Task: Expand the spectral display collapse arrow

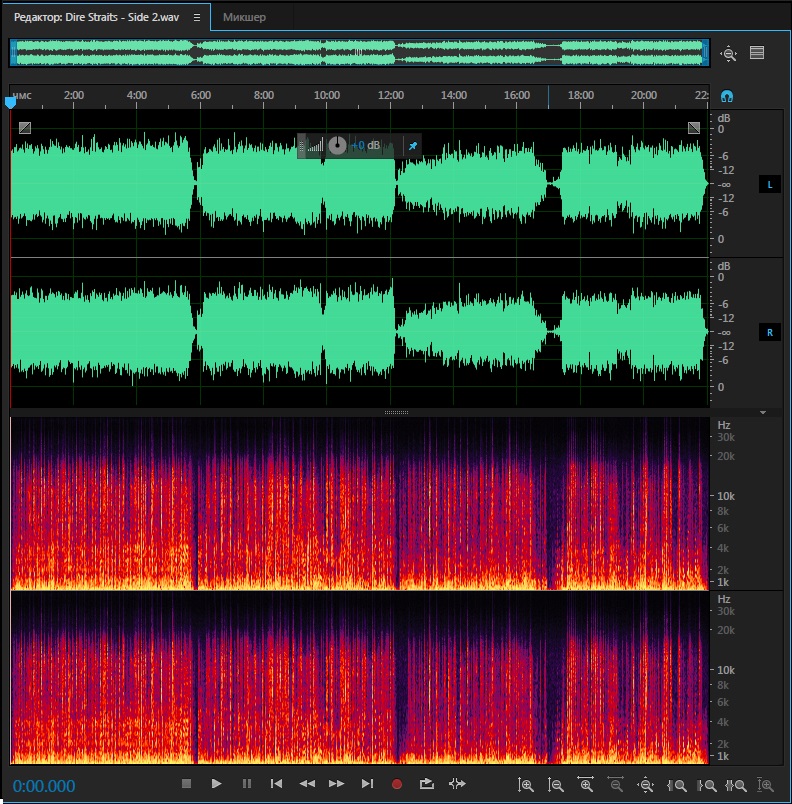Action: pos(763,412)
